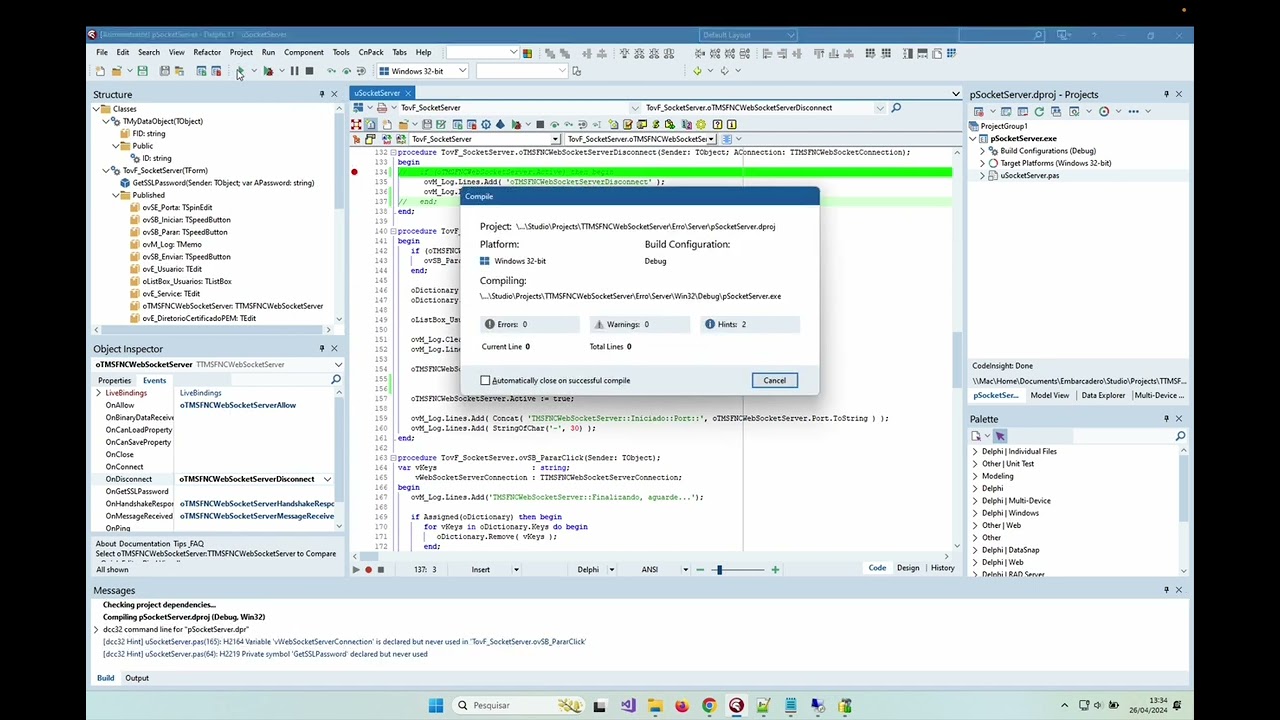Viewport: 1280px width, 720px height.
Task: Open the File menu
Action: pos(102,52)
